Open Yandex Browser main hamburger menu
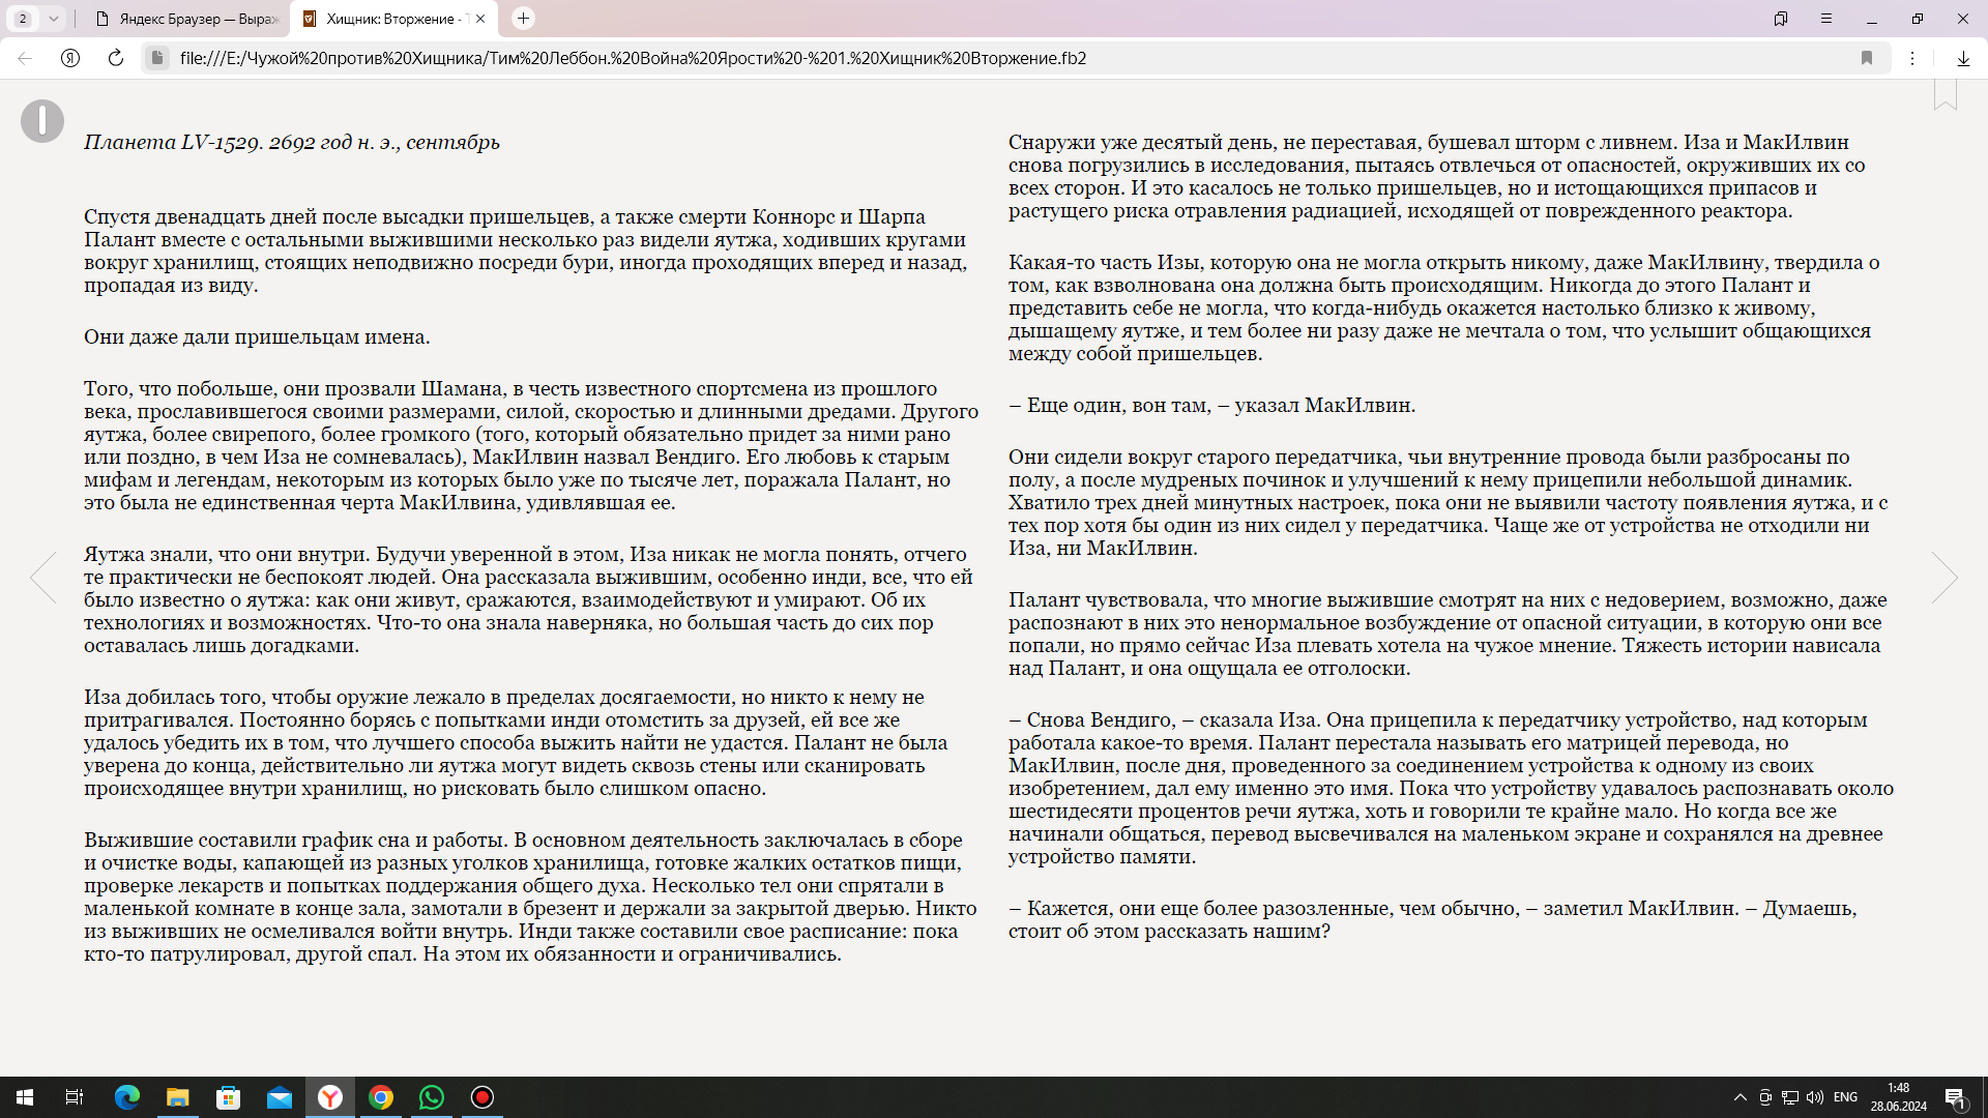 [x=1826, y=19]
